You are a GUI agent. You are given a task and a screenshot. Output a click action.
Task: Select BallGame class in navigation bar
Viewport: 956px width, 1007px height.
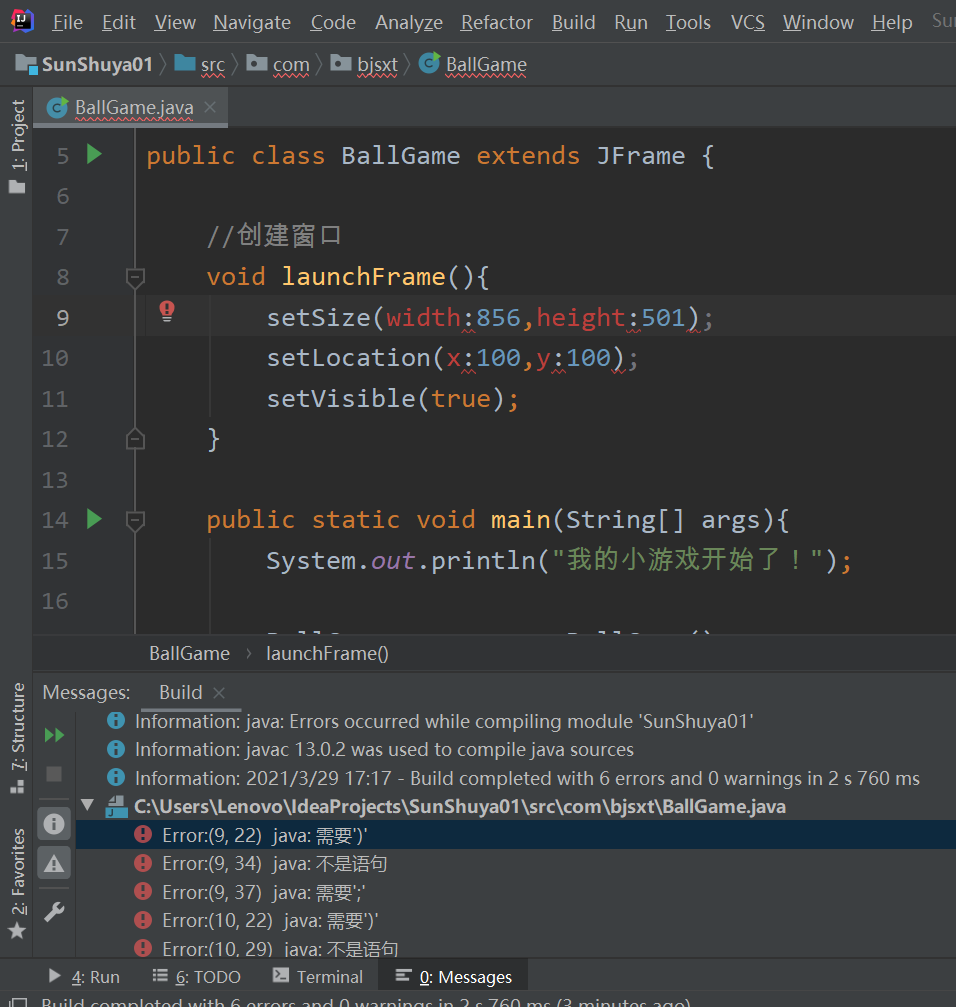click(473, 64)
